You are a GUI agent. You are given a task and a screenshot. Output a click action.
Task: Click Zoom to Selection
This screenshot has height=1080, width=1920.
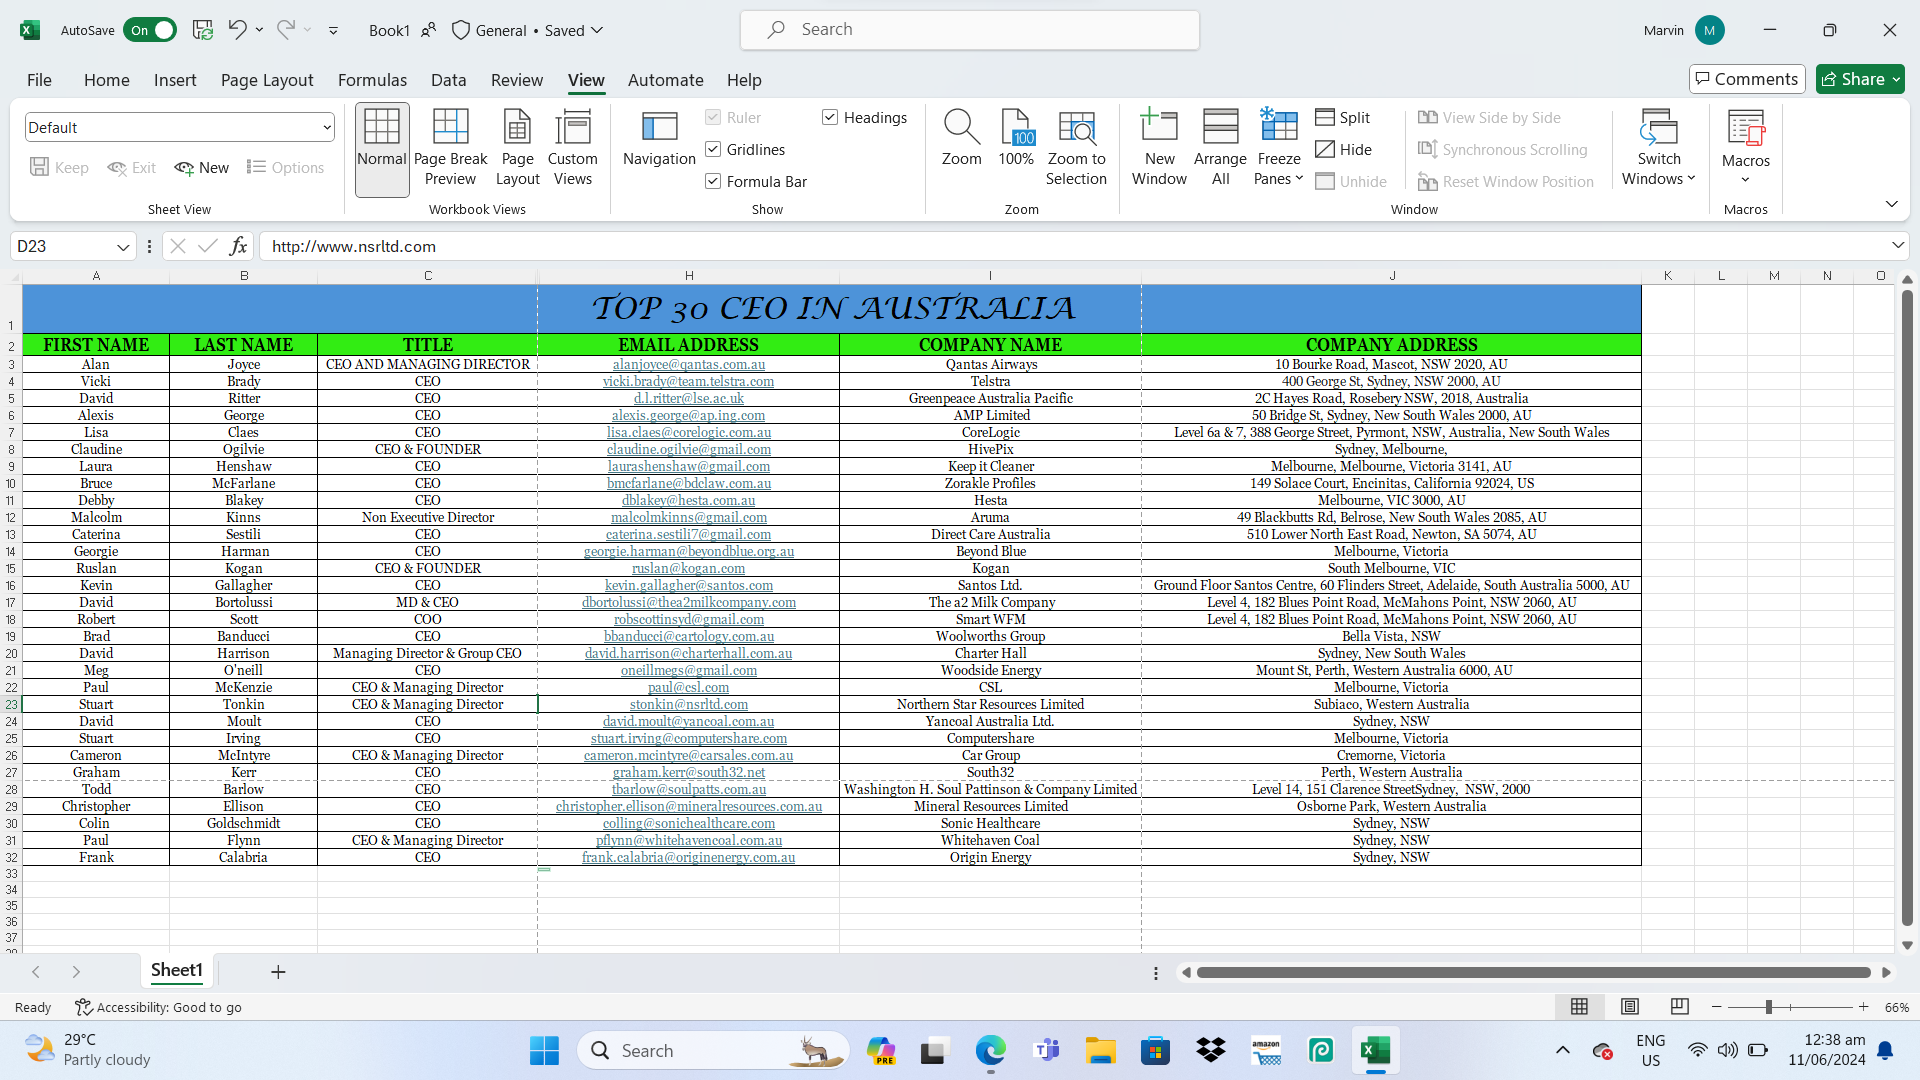1076,147
